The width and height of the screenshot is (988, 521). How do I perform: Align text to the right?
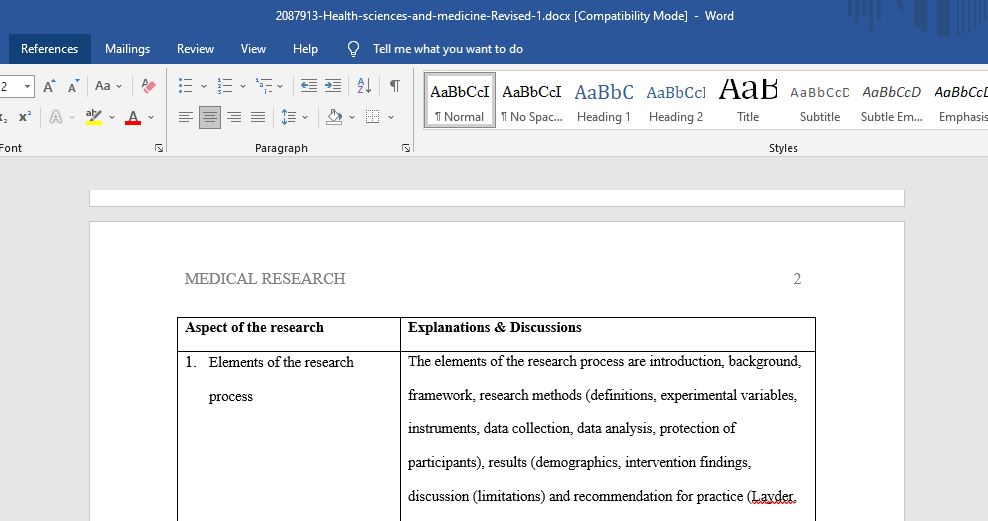234,117
